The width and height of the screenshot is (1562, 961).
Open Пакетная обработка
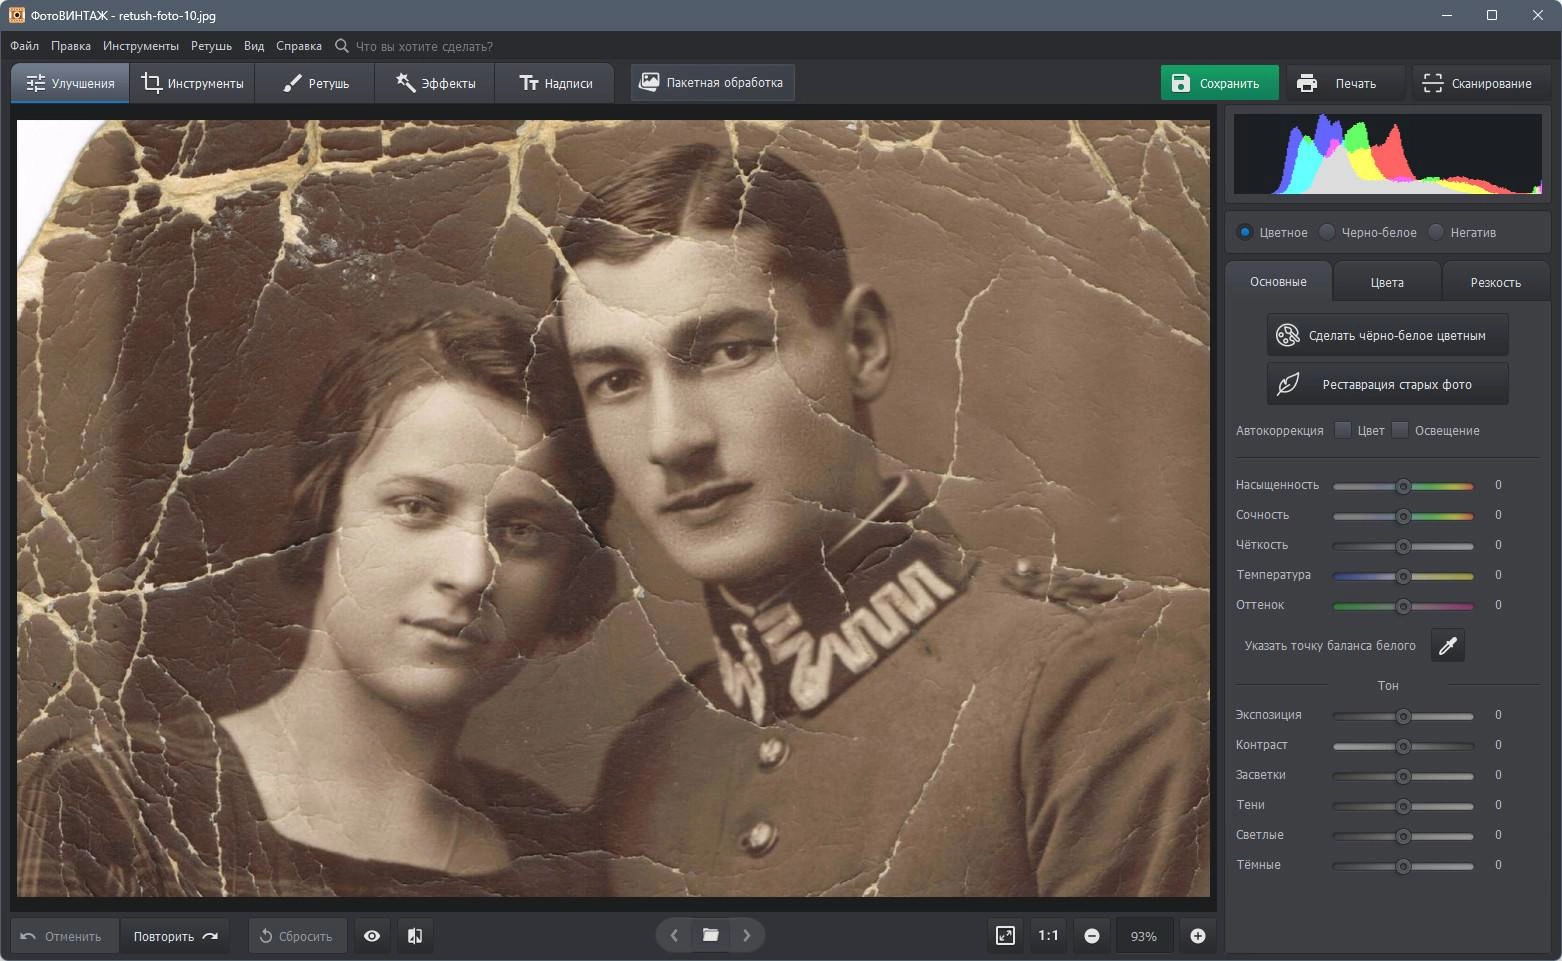click(x=712, y=82)
